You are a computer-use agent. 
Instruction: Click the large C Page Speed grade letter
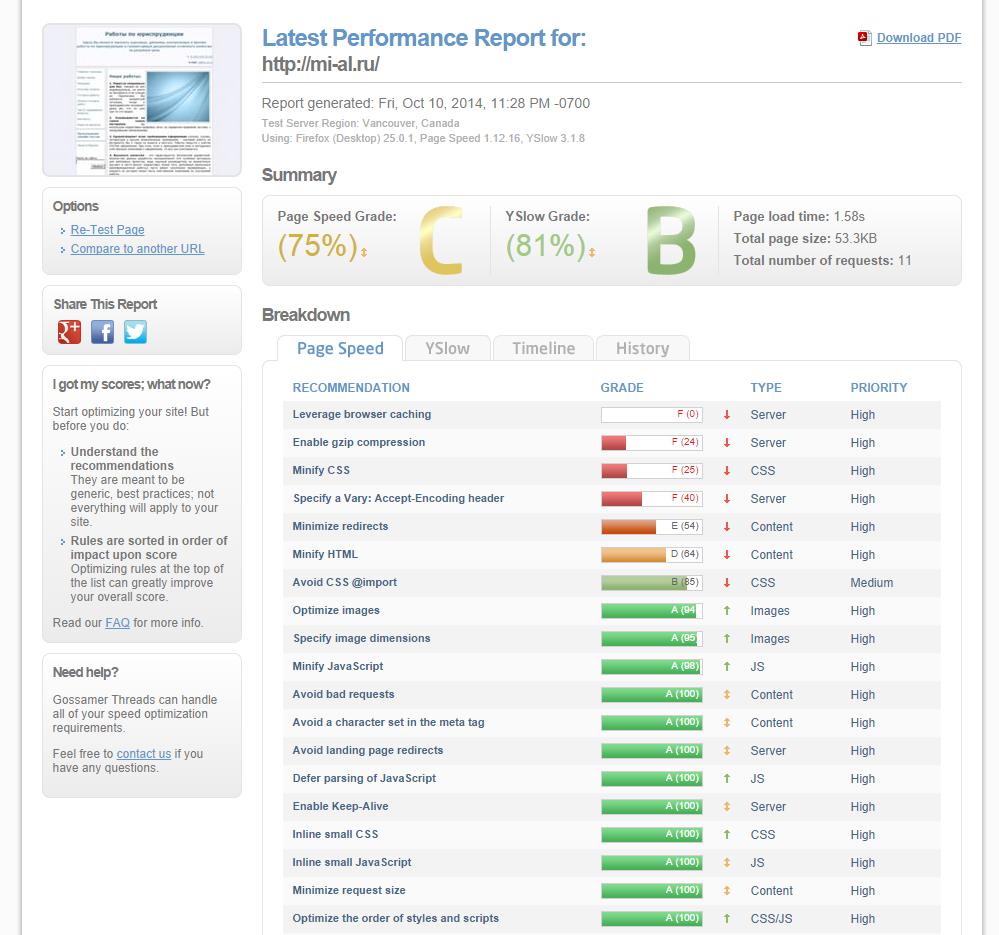coord(441,241)
